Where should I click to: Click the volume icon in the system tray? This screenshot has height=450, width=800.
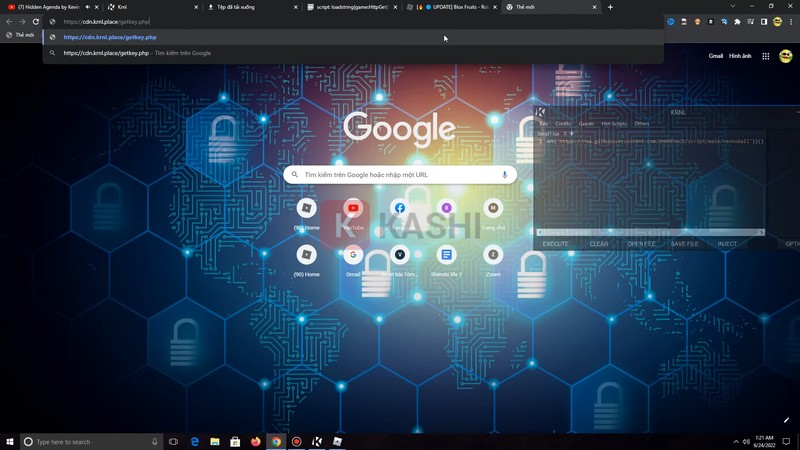point(745,442)
